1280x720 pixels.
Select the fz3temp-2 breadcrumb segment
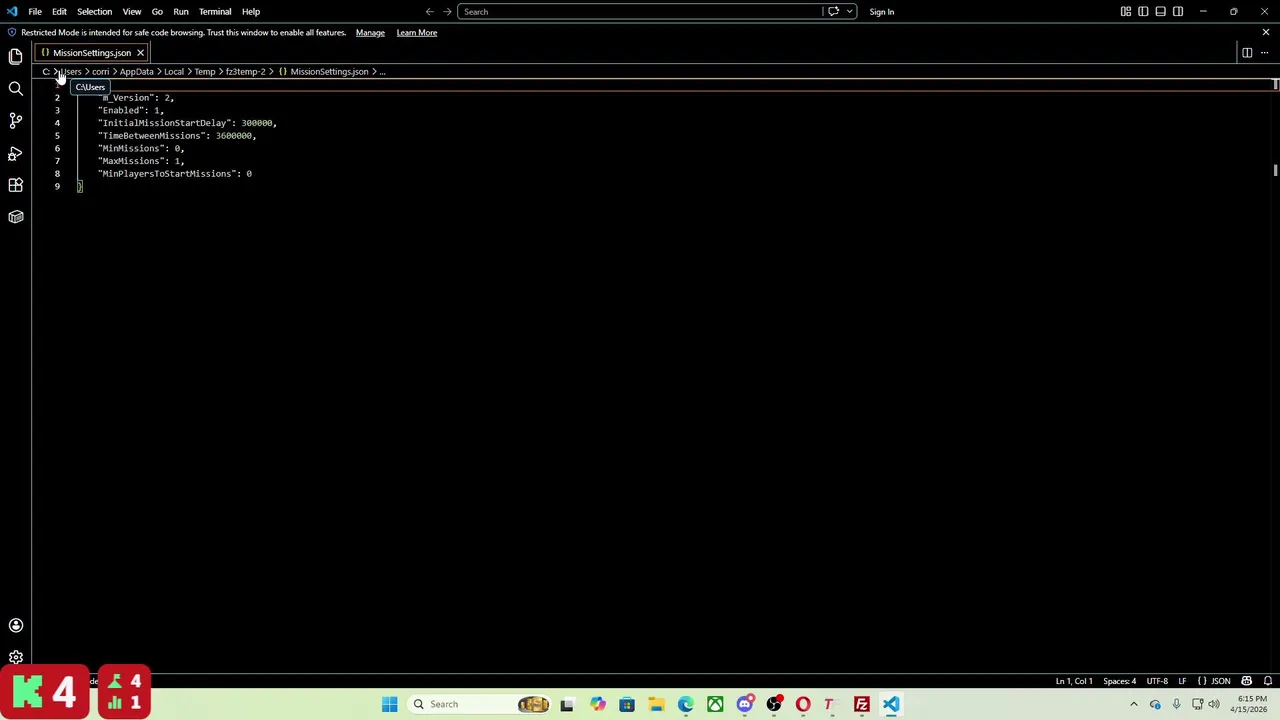tap(245, 71)
